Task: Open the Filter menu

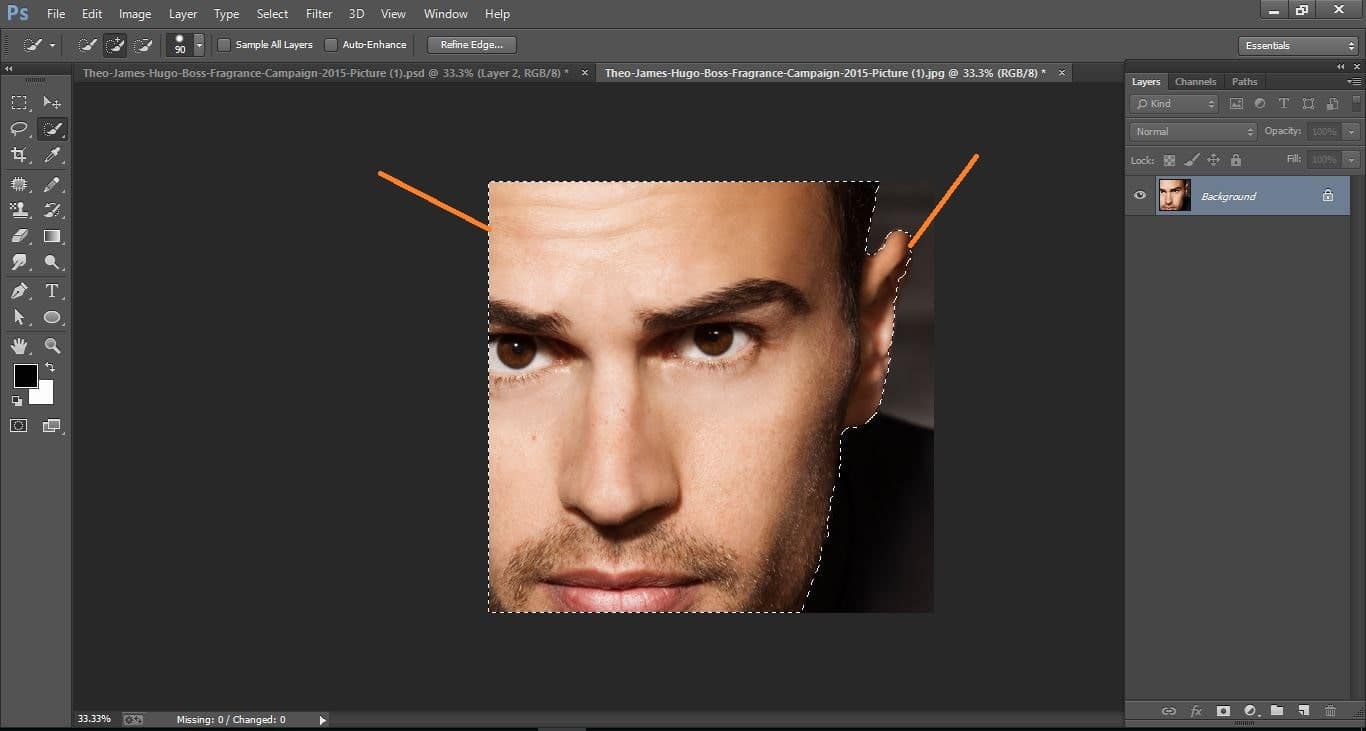Action: click(318, 13)
